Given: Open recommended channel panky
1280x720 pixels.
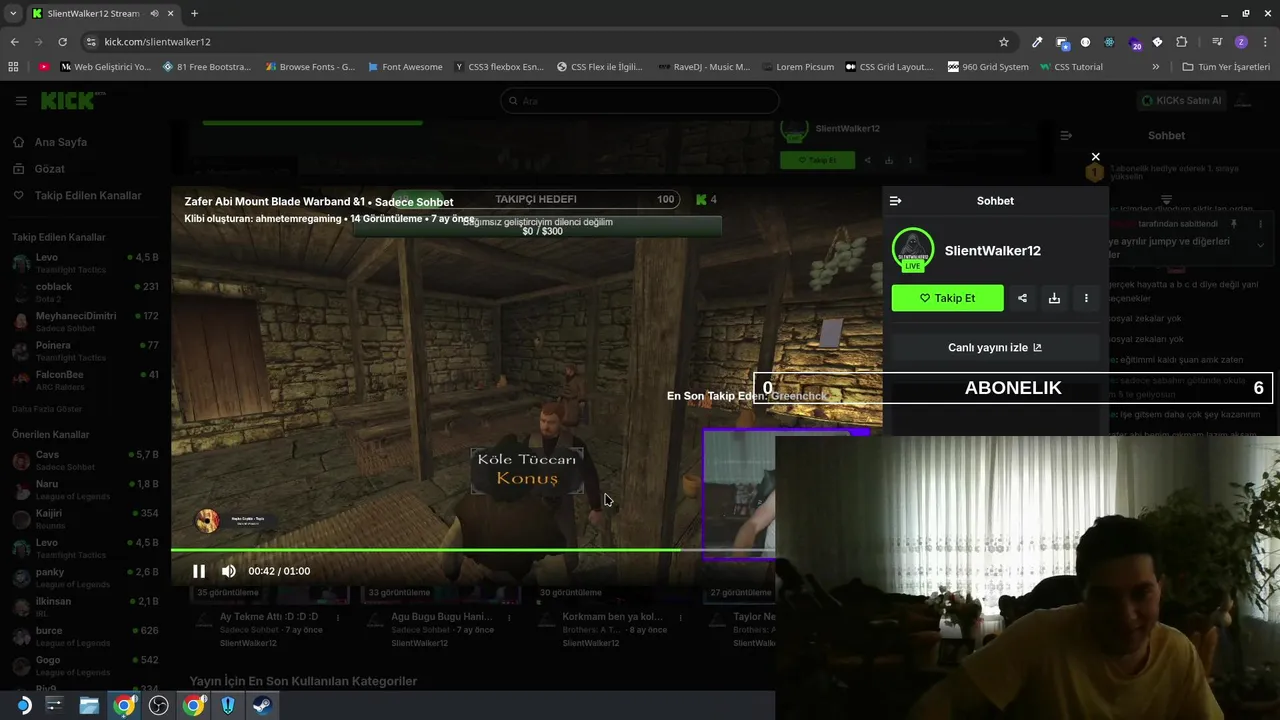Looking at the screenshot, I should [x=85, y=577].
